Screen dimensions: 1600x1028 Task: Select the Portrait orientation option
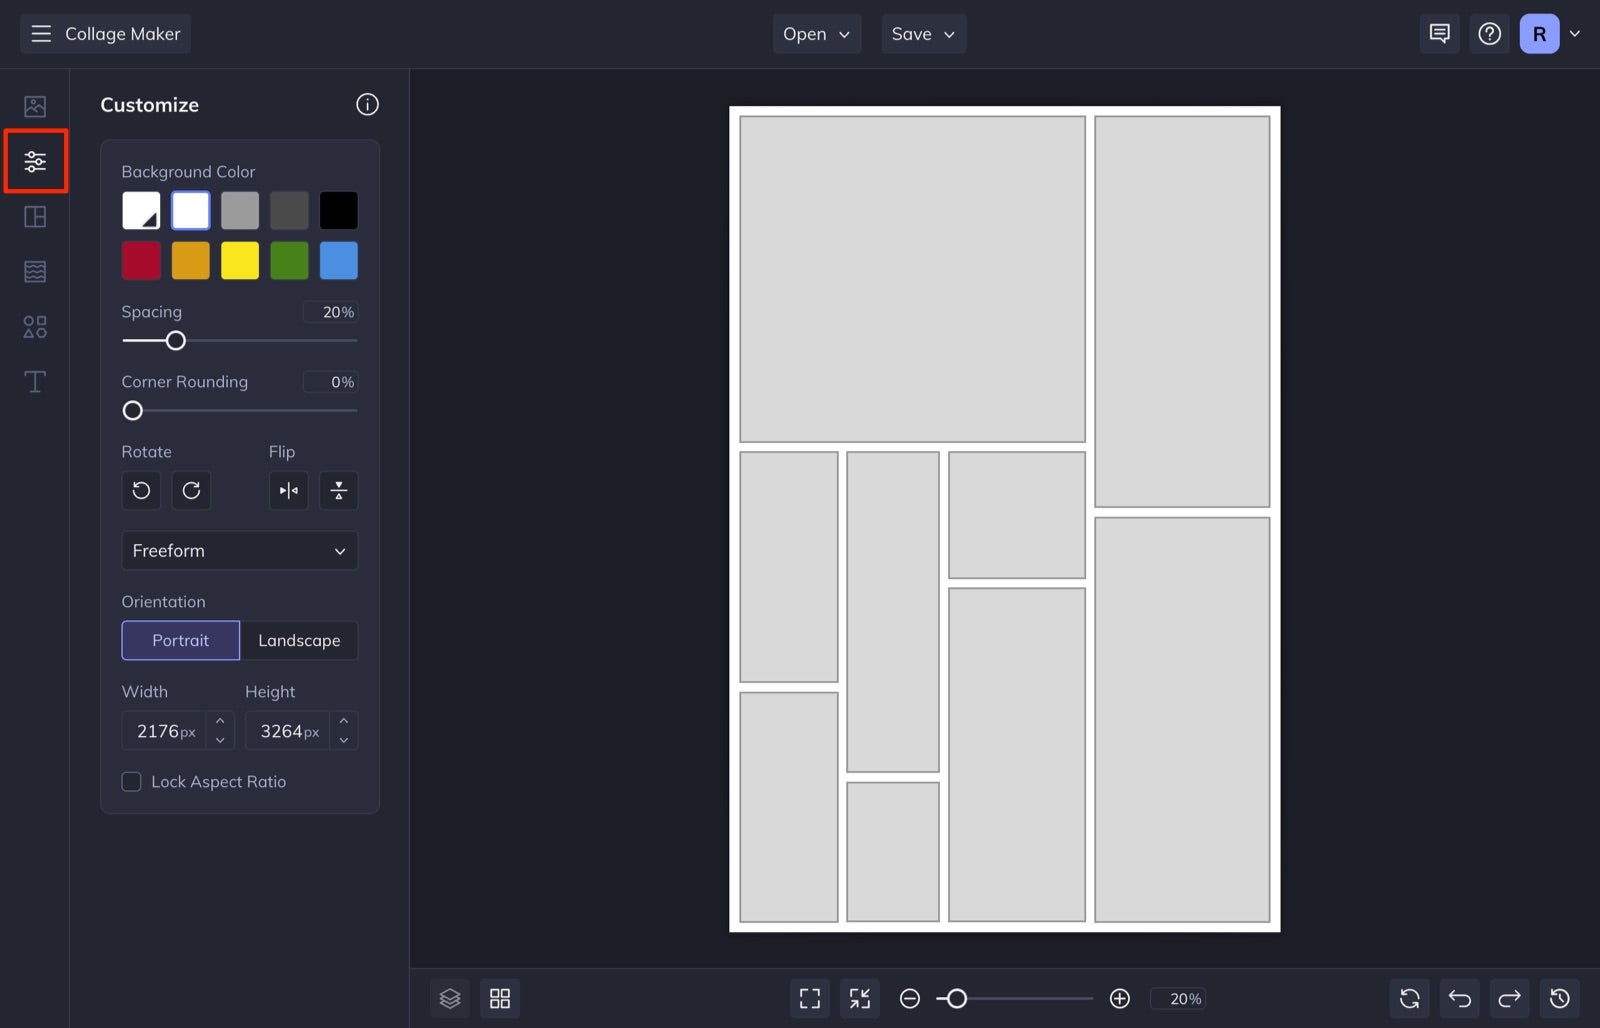coord(180,640)
